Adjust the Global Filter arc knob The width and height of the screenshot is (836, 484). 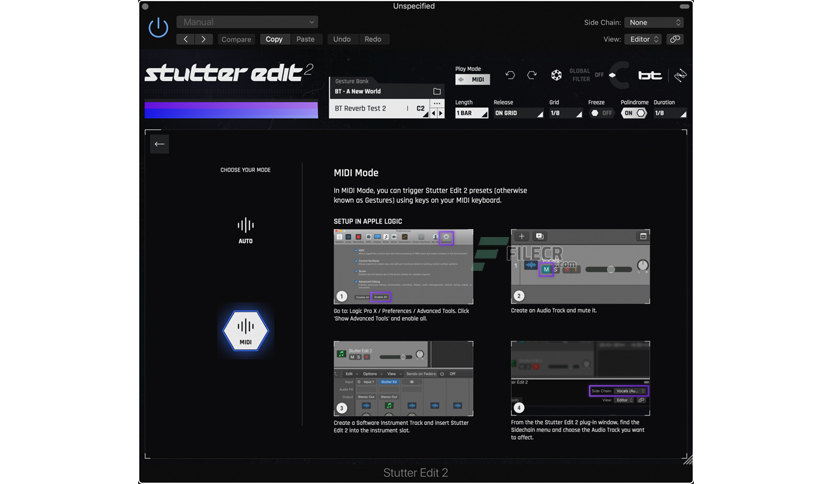621,75
